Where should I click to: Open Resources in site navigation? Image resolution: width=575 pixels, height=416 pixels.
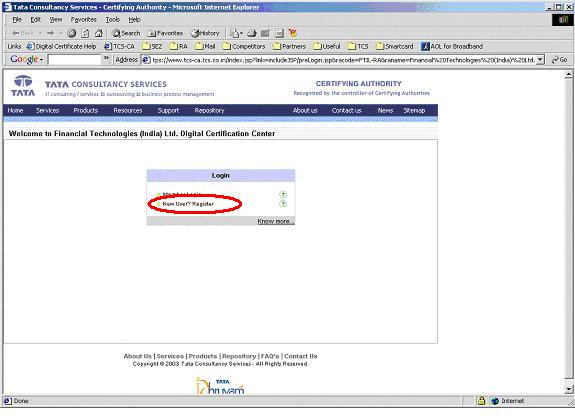pos(128,110)
